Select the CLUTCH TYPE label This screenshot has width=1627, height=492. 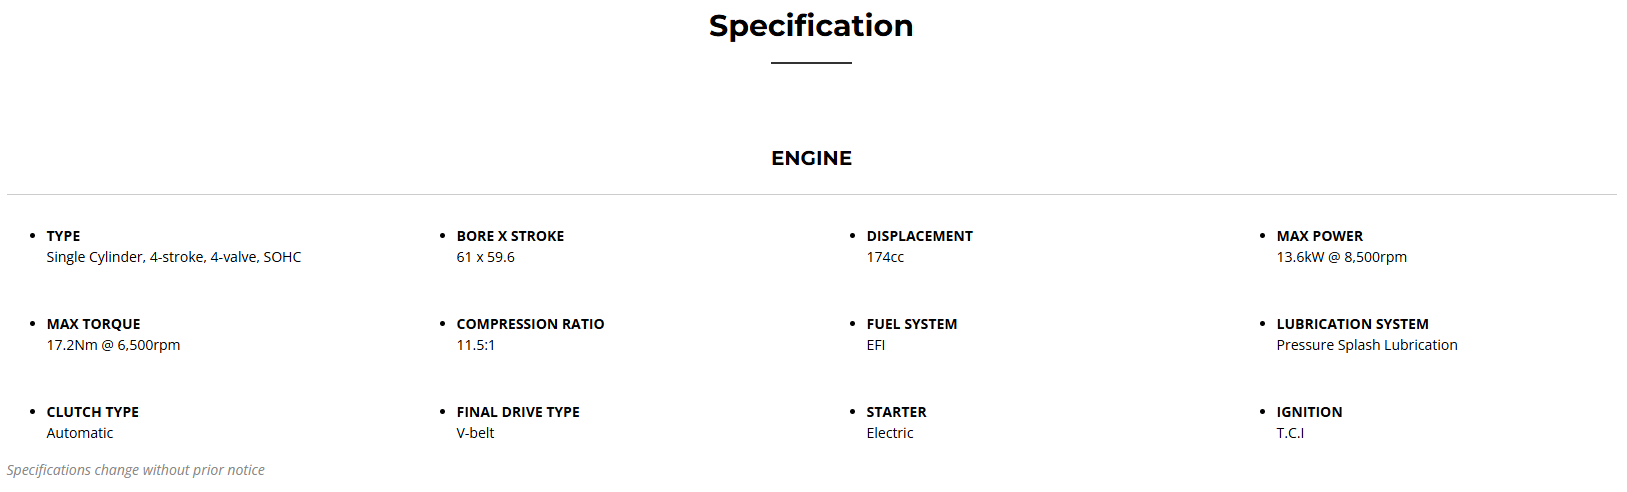pyautogui.click(x=92, y=412)
